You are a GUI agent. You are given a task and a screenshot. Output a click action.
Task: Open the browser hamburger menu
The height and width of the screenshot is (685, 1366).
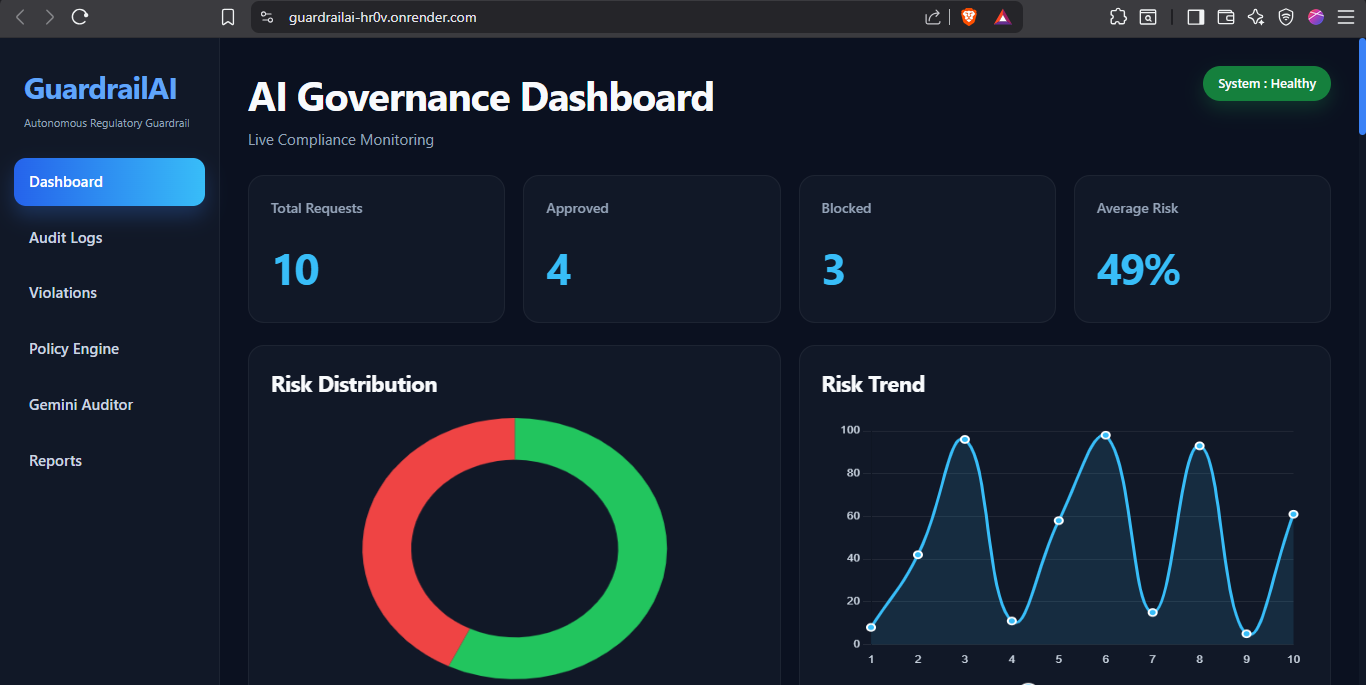tap(1345, 17)
